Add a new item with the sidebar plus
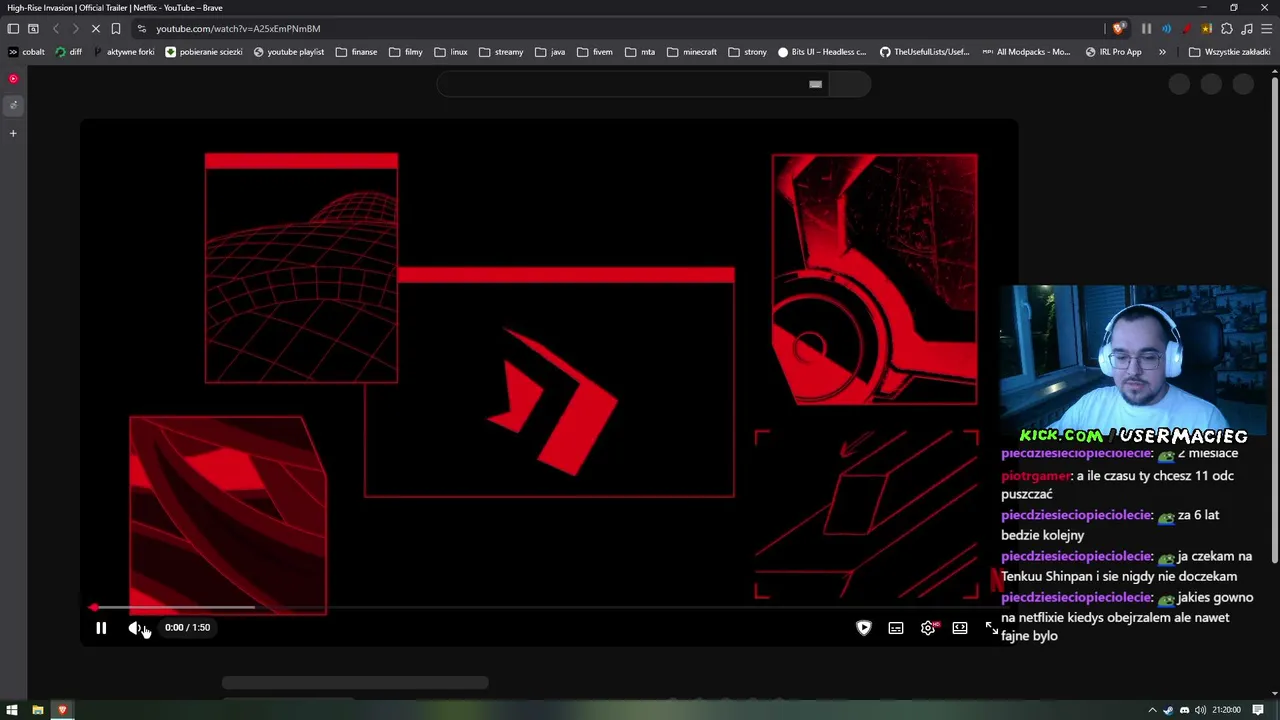The height and width of the screenshot is (720, 1280). 13,133
